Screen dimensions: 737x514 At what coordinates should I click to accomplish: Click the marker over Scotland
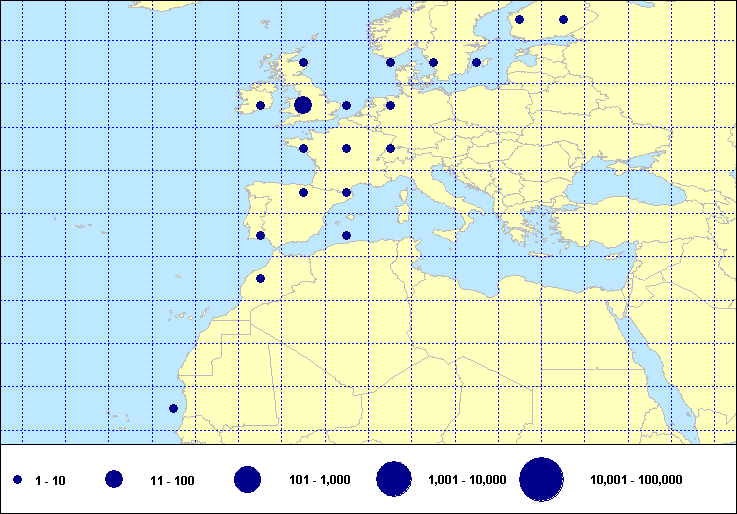[x=303, y=62]
